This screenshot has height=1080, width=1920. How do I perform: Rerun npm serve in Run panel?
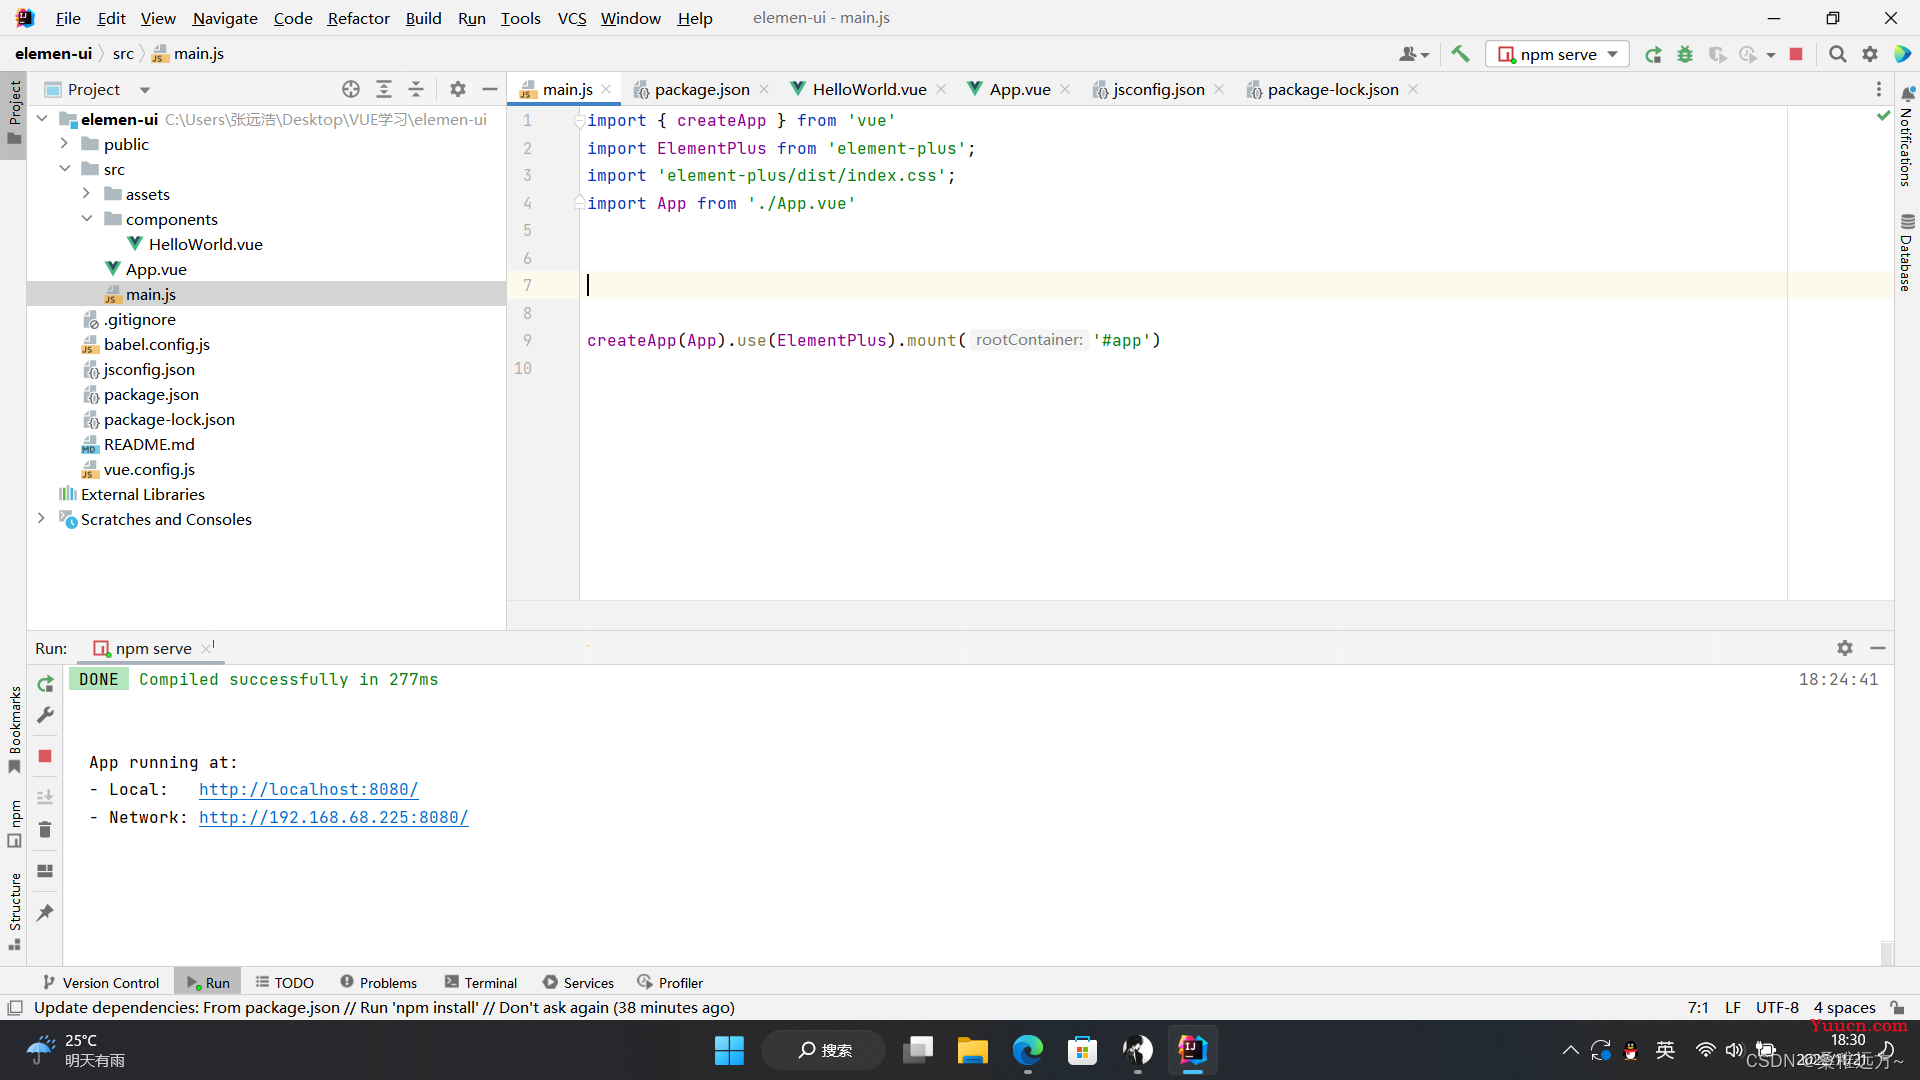[45, 684]
